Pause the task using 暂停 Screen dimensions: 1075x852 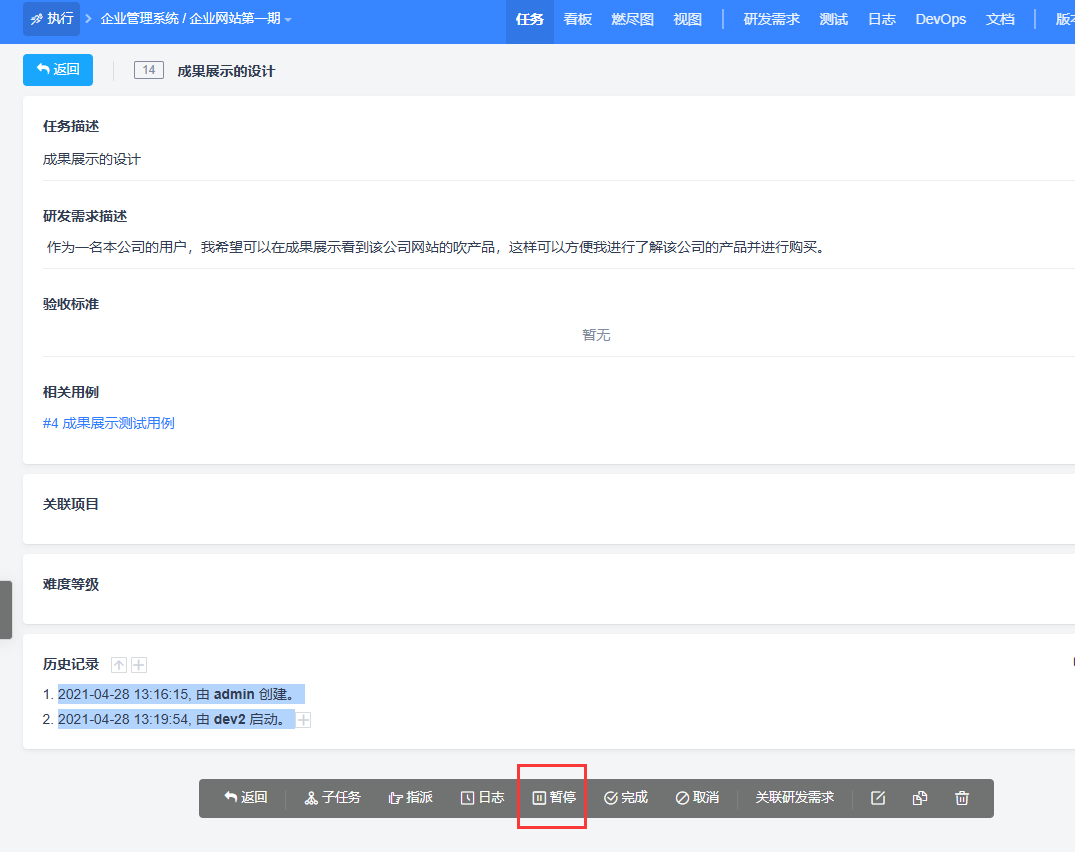[554, 798]
